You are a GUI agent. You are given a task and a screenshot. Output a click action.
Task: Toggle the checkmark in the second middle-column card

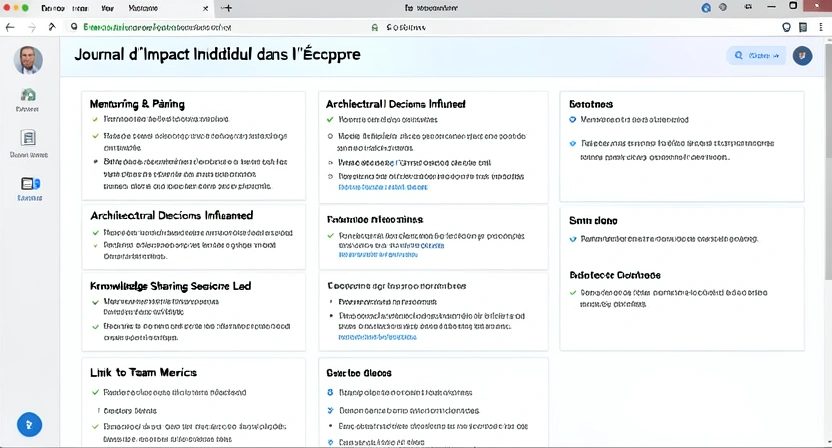pos(330,236)
